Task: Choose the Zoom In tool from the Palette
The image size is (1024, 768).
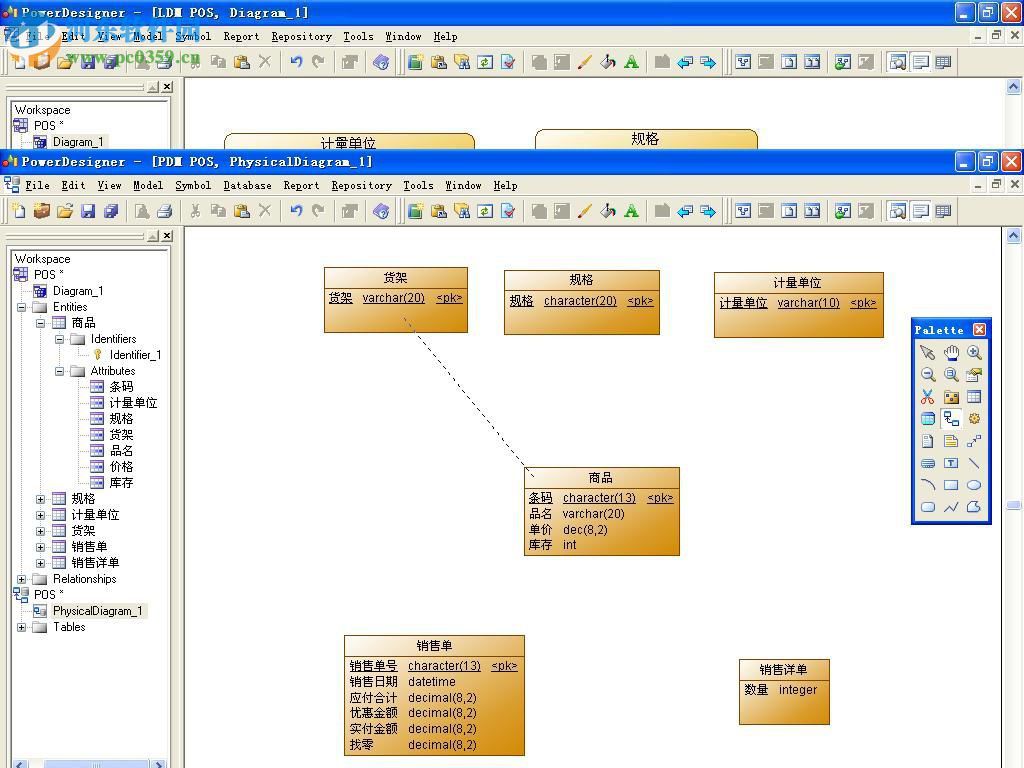Action: (x=975, y=352)
